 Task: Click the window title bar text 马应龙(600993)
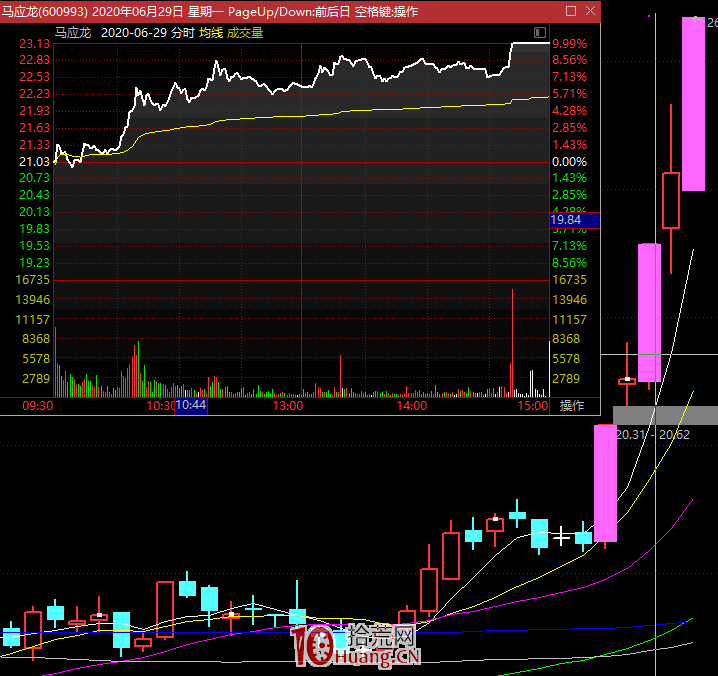point(44,11)
